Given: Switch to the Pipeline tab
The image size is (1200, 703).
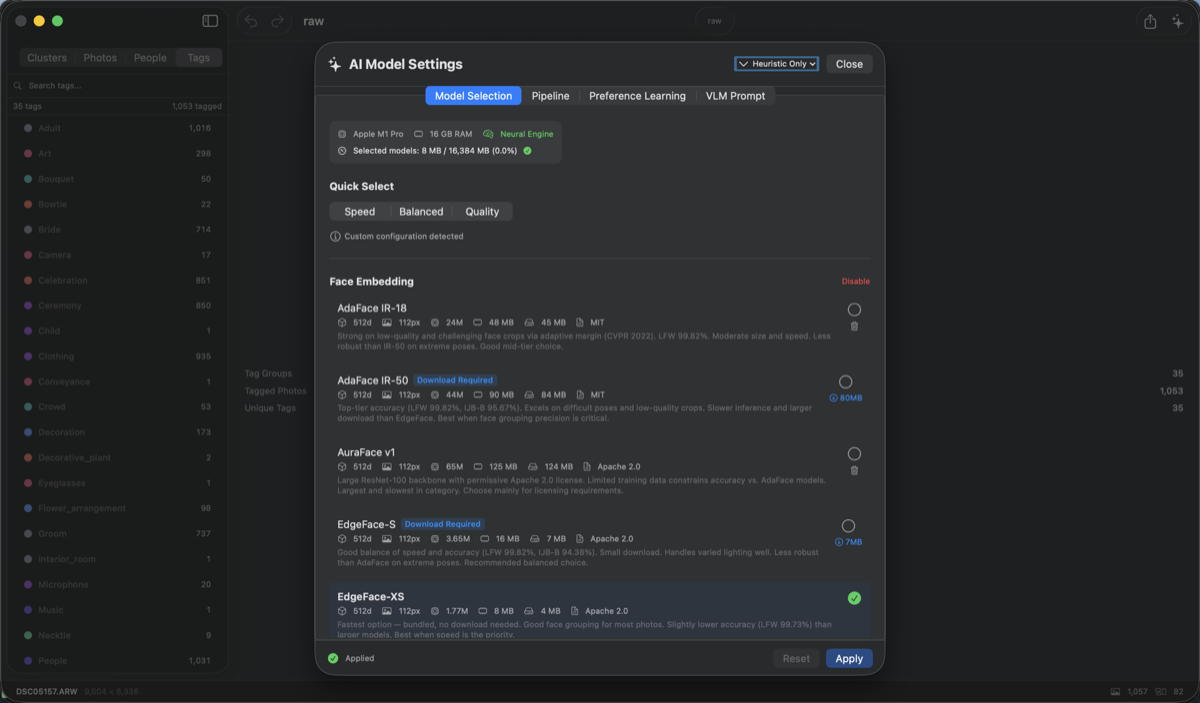Looking at the screenshot, I should point(550,96).
